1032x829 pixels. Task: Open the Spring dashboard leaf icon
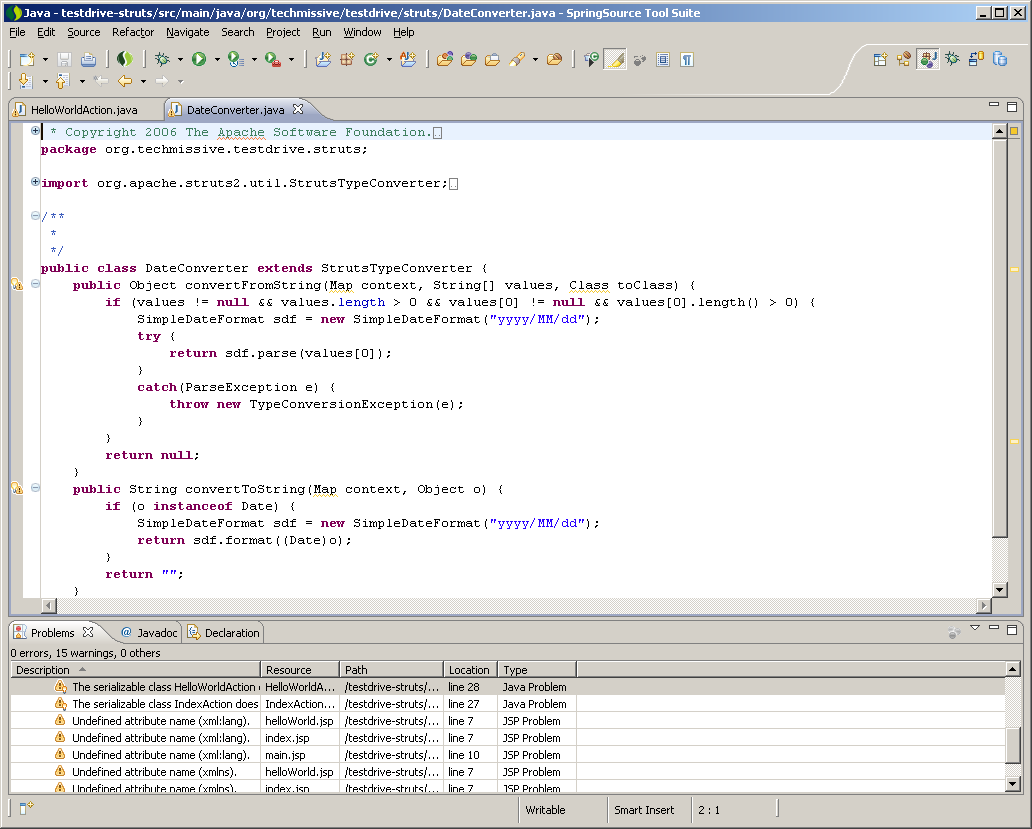(124, 60)
